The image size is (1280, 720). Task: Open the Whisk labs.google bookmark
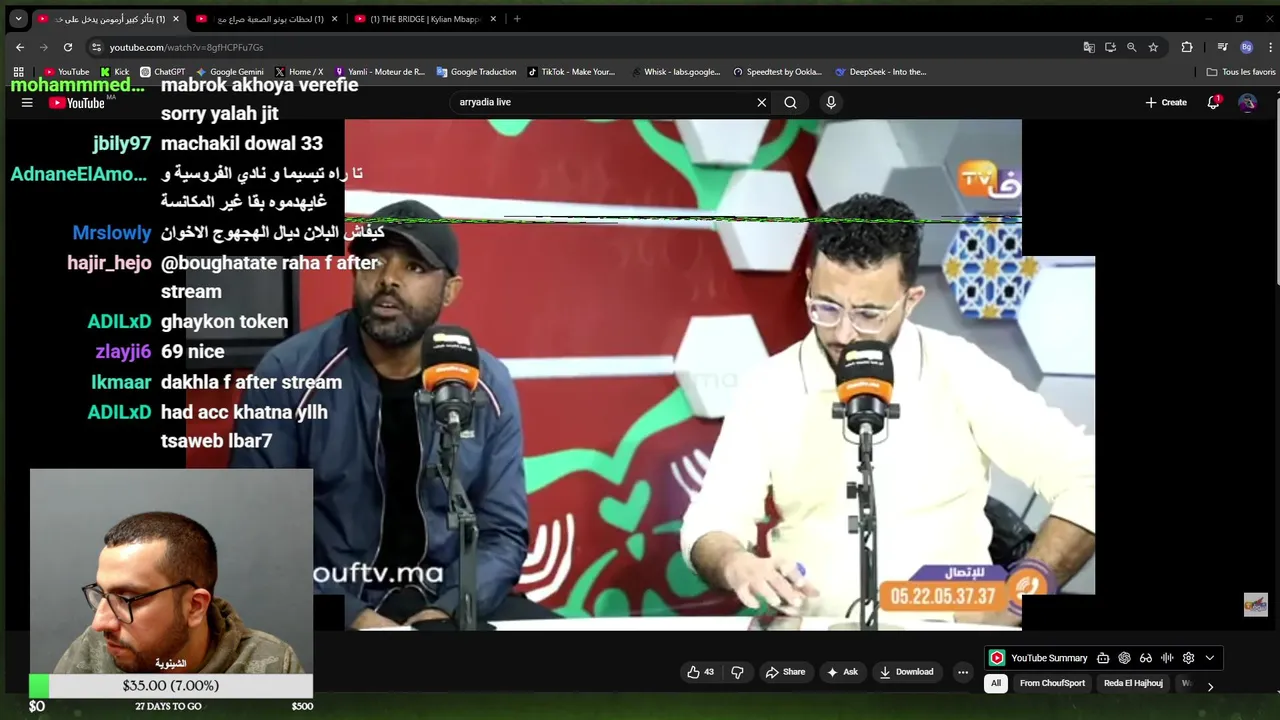coord(675,72)
